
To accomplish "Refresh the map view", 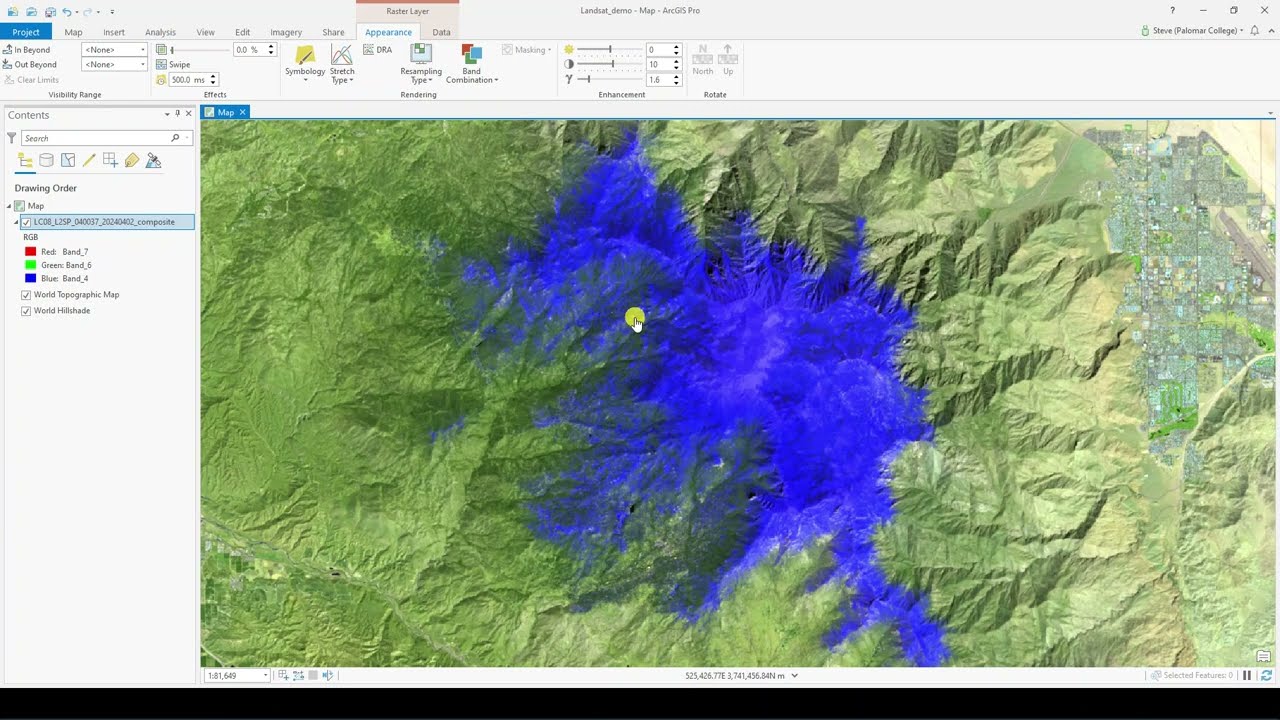I will pos(1266,675).
